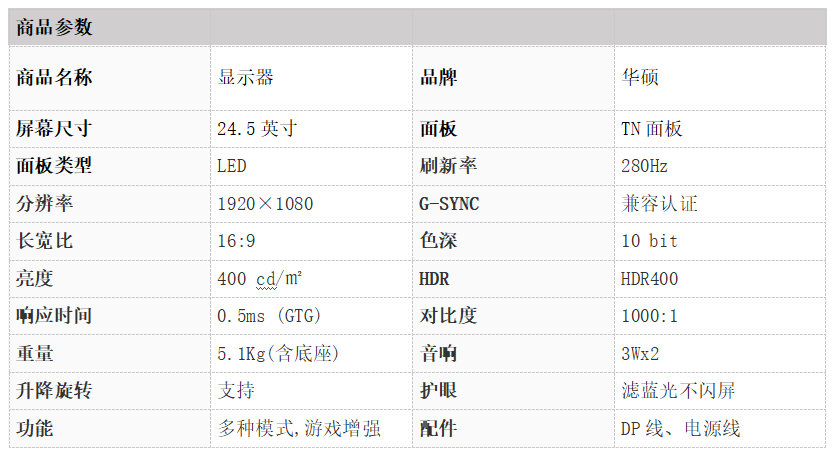The width and height of the screenshot is (835, 460).
Task: Select the 10 bit color depth value
Action: (x=650, y=241)
